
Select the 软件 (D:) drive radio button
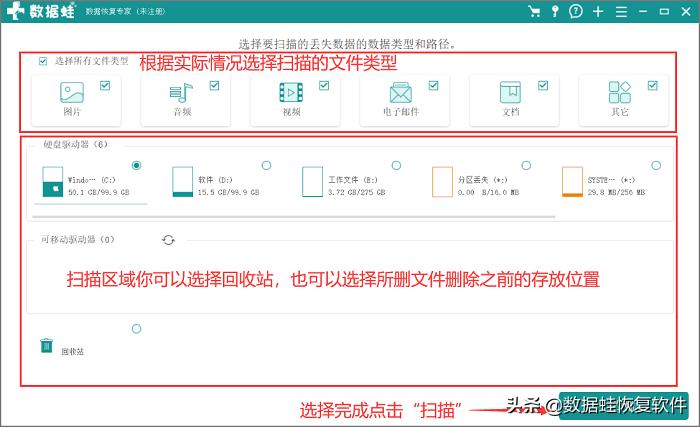267,166
